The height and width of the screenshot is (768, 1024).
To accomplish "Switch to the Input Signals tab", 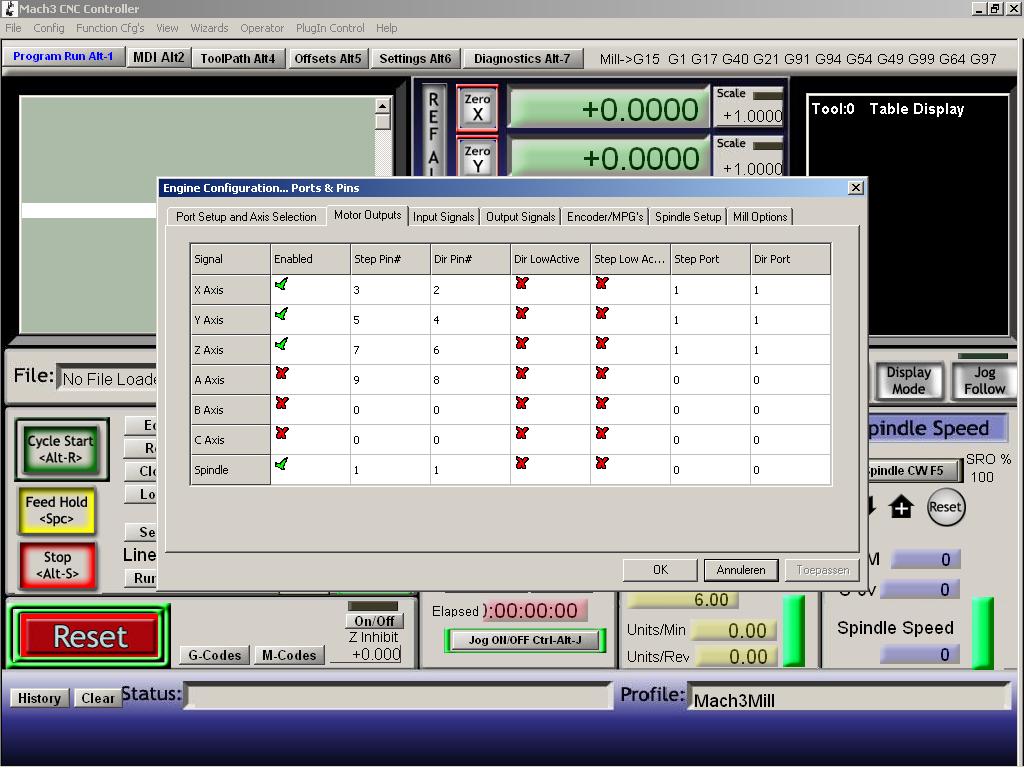I will [443, 217].
